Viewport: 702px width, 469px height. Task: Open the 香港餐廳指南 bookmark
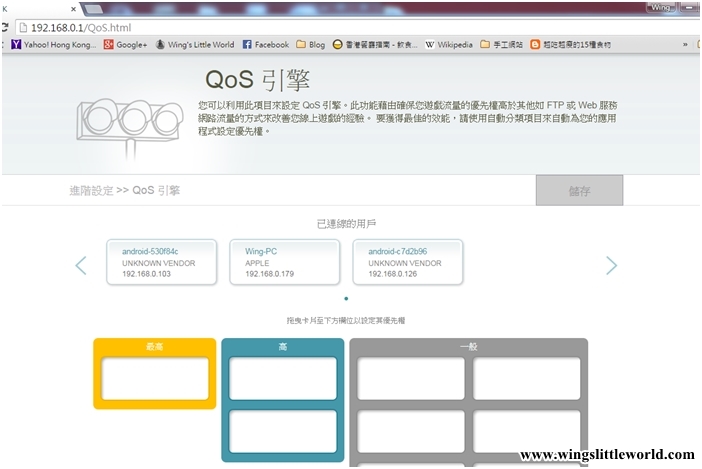pyautogui.click(x=376, y=45)
